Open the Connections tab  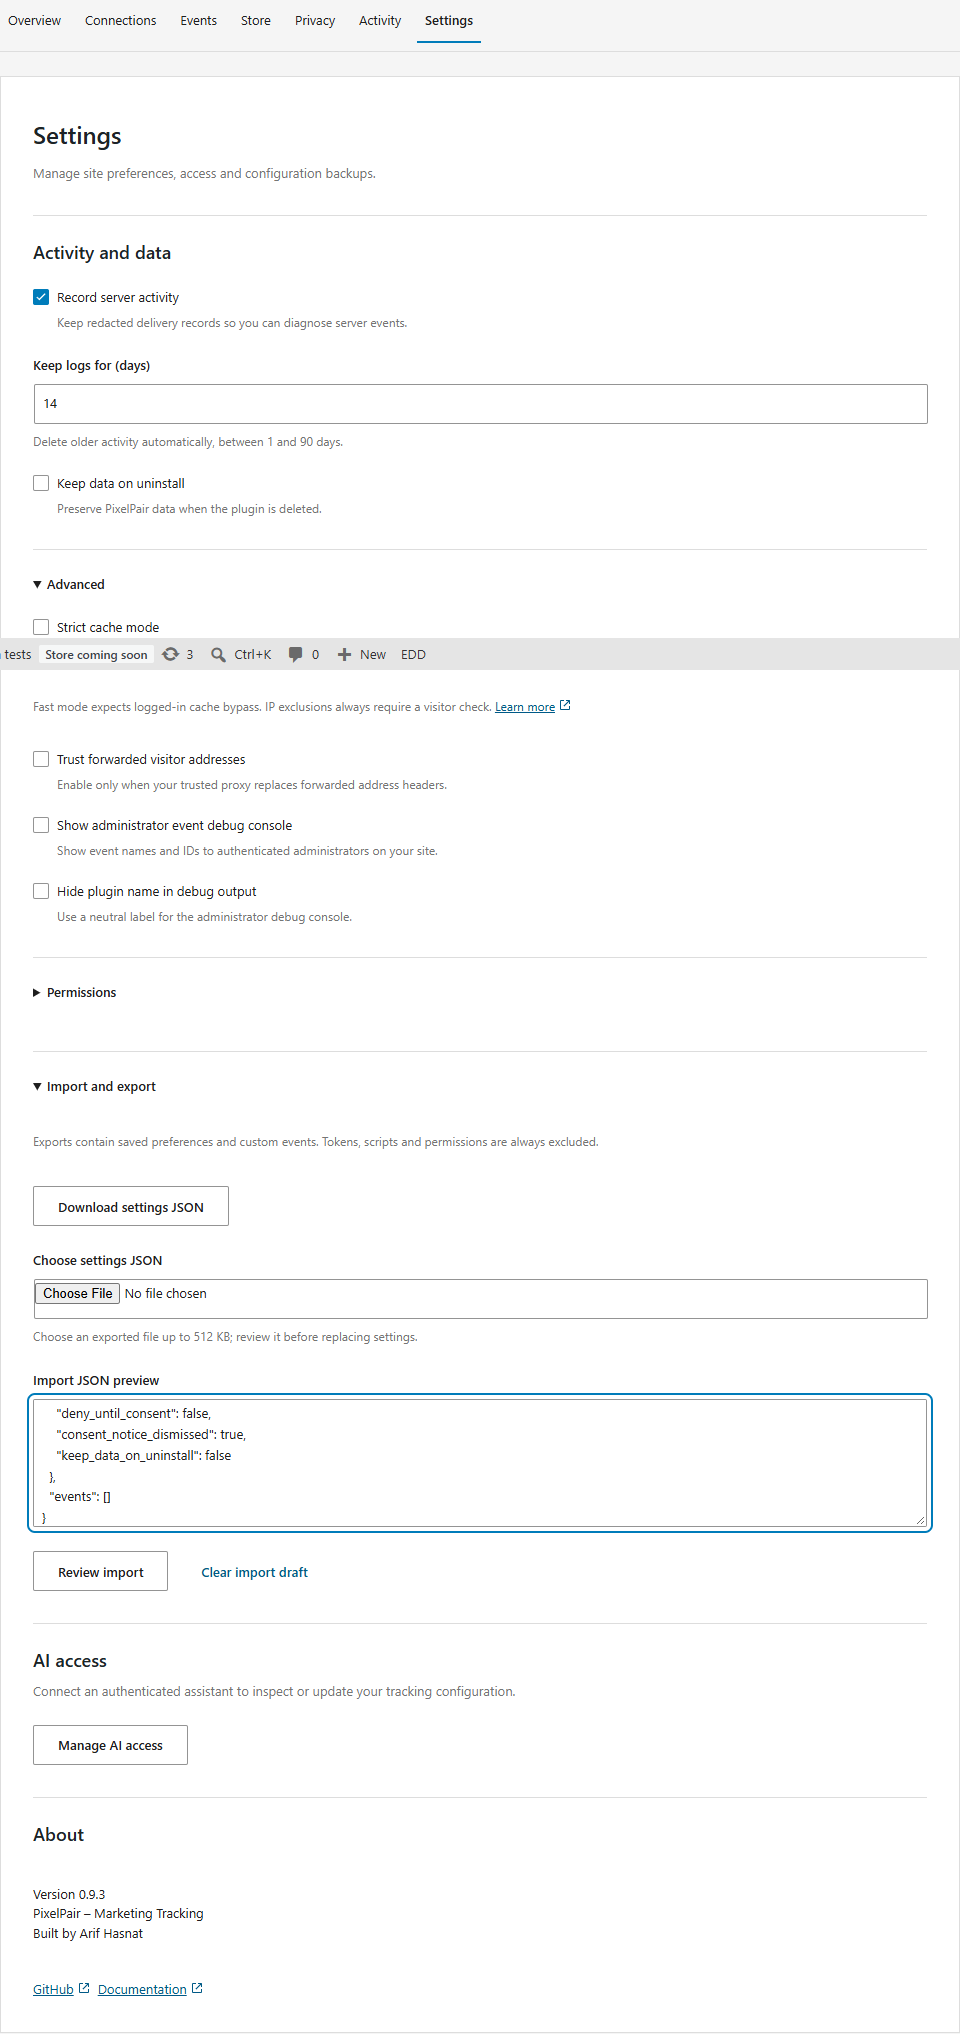[x=121, y=20]
